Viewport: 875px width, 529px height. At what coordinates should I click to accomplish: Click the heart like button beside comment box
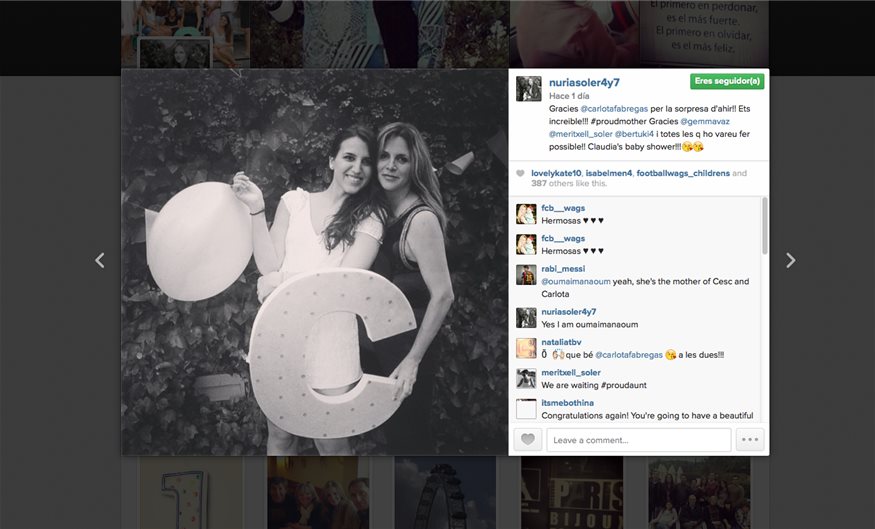pos(528,440)
